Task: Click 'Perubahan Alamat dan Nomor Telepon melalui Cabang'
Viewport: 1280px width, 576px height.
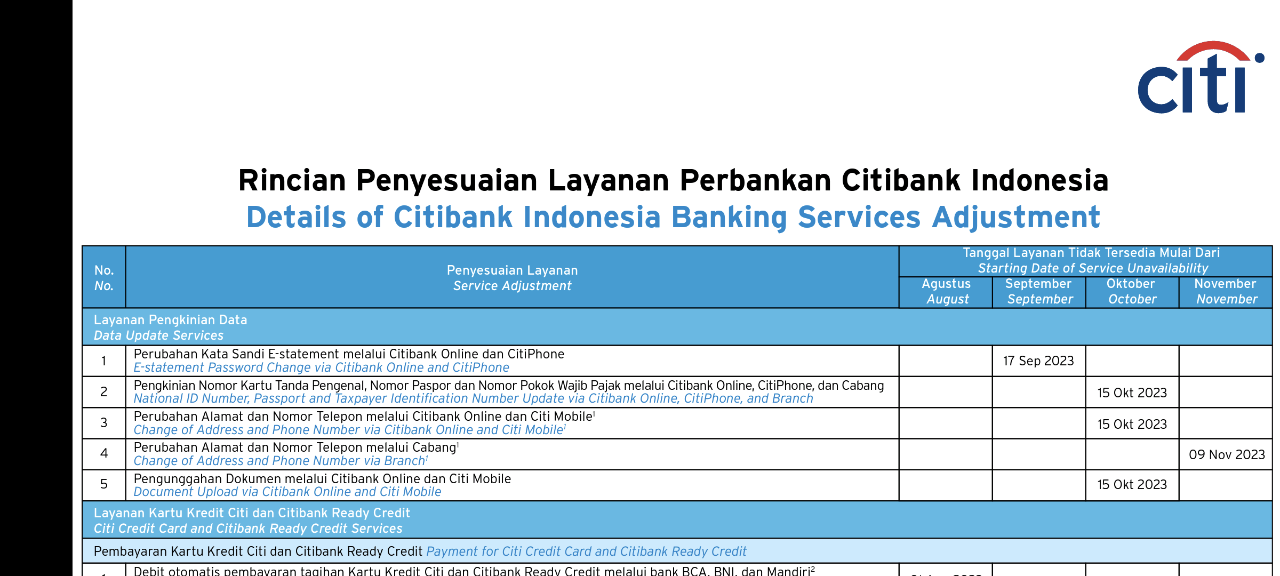Action: tap(296, 447)
